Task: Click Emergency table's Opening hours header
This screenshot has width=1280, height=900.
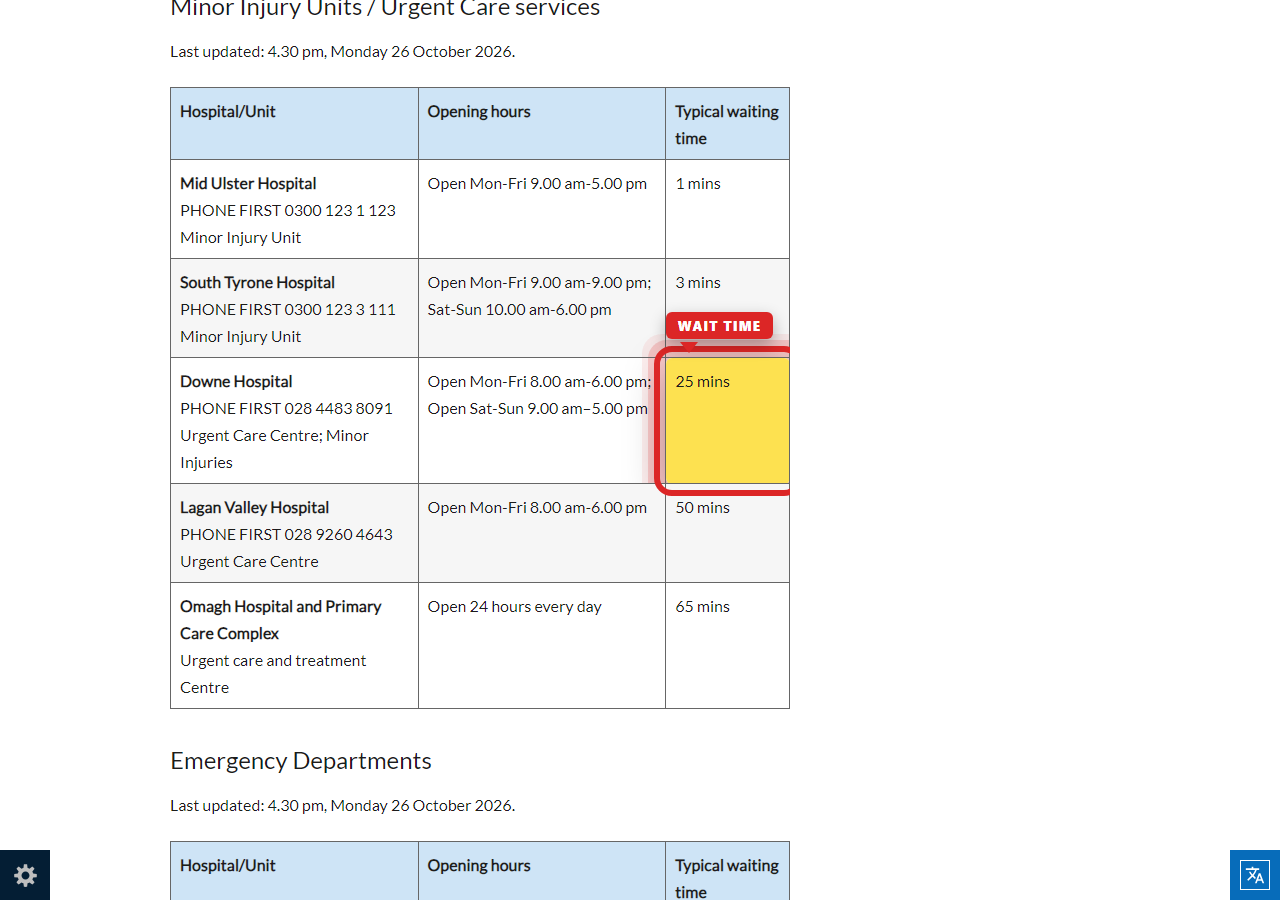Action: pyautogui.click(x=542, y=871)
